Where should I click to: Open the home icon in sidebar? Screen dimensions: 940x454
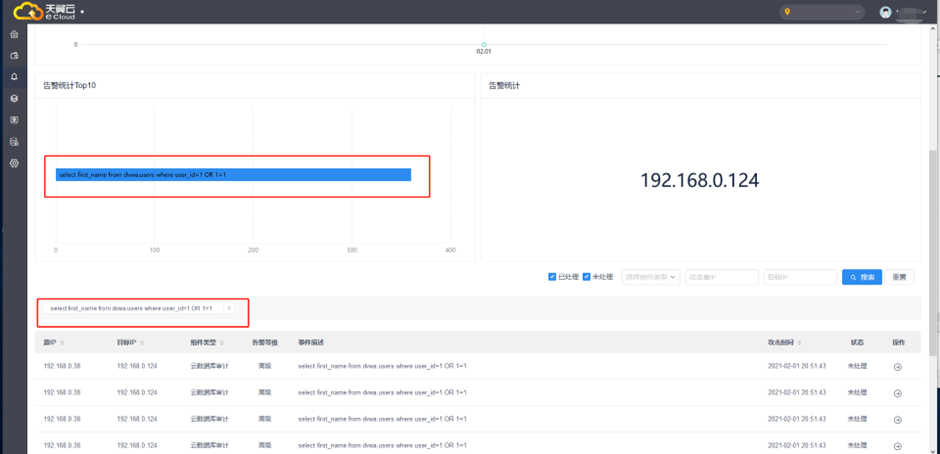[14, 35]
